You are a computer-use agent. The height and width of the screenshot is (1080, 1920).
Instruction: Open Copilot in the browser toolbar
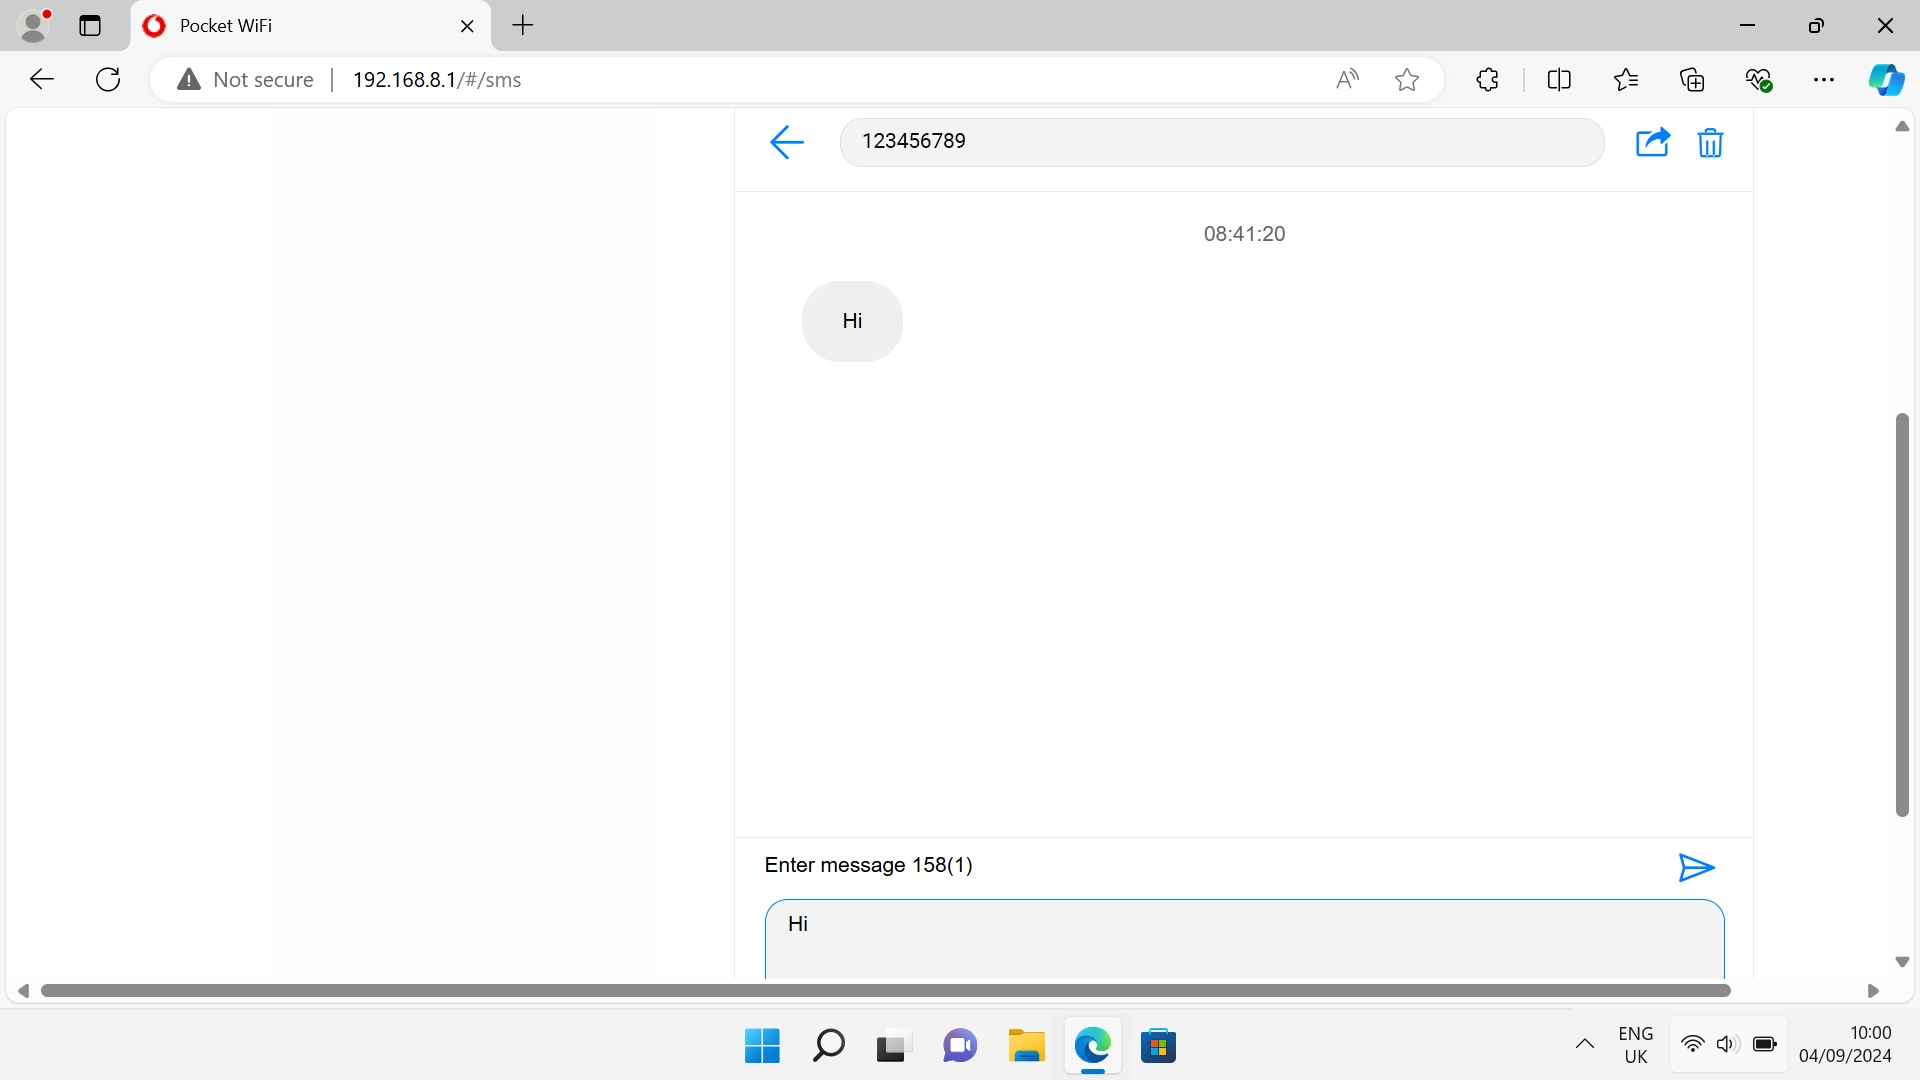click(1887, 79)
